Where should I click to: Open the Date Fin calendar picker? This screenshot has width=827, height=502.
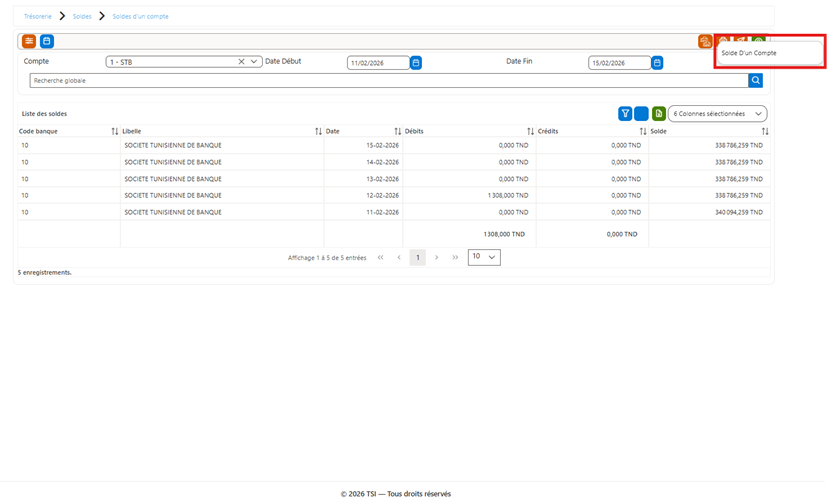coord(657,63)
